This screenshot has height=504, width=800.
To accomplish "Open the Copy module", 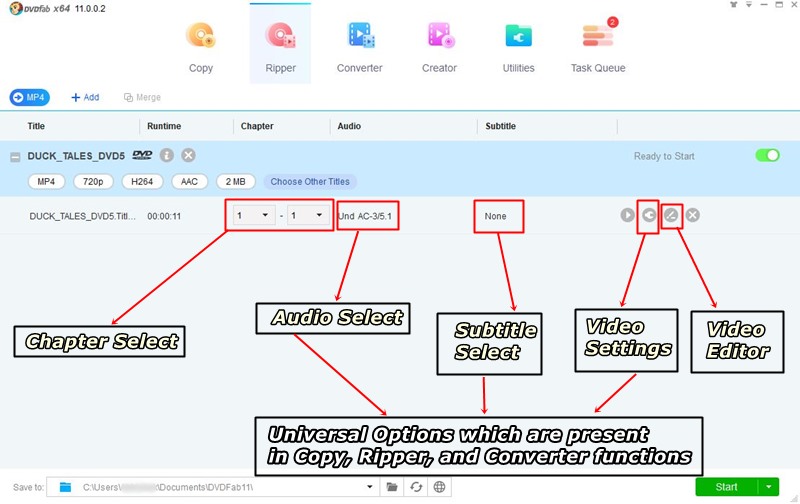I will coord(201,48).
